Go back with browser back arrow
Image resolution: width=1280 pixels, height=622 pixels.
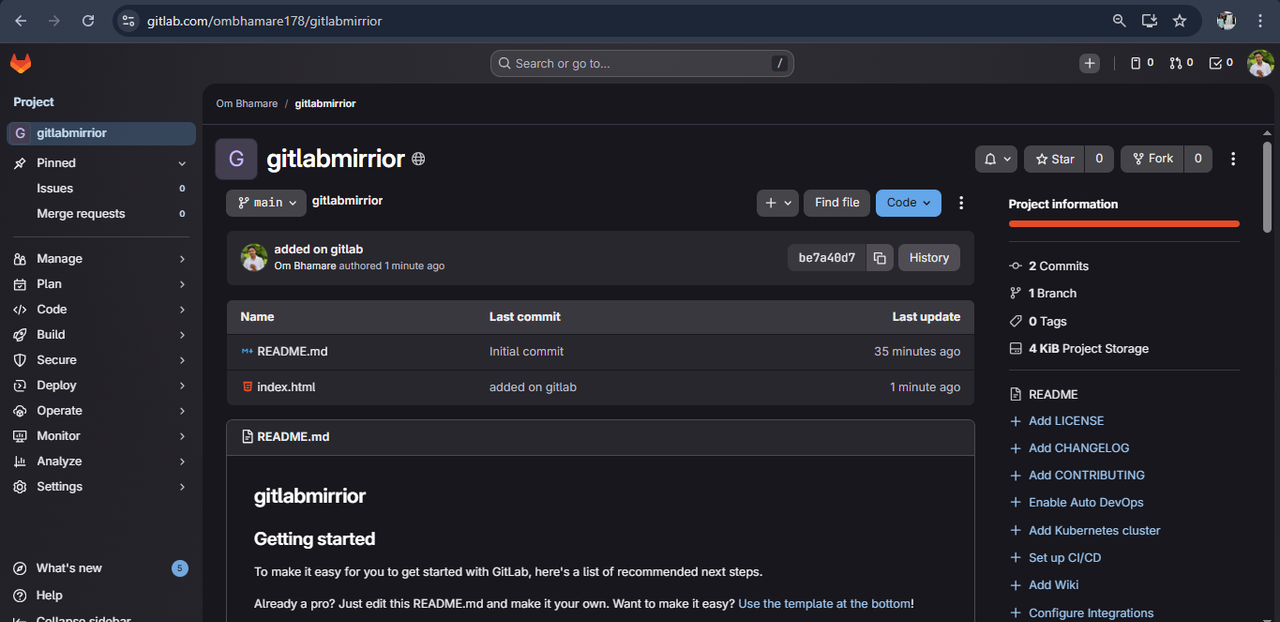[x=21, y=20]
